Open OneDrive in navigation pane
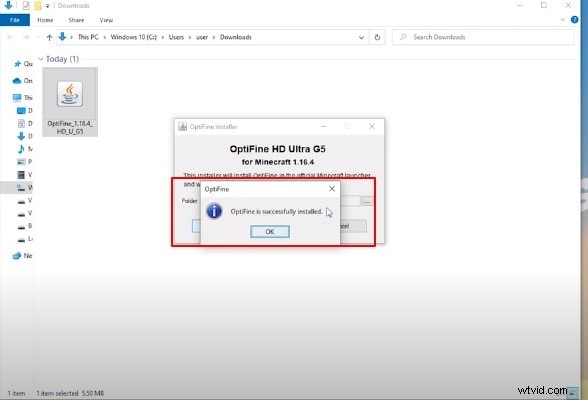Screen dimensions: 588x400 tap(22, 81)
